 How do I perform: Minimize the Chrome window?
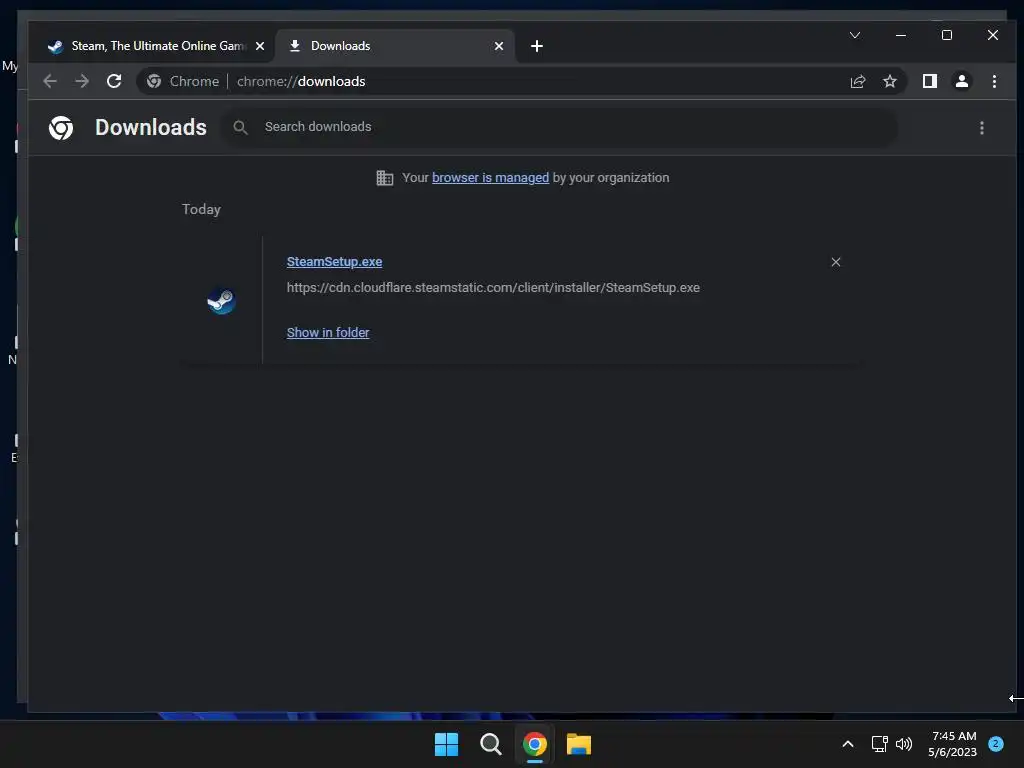point(901,35)
